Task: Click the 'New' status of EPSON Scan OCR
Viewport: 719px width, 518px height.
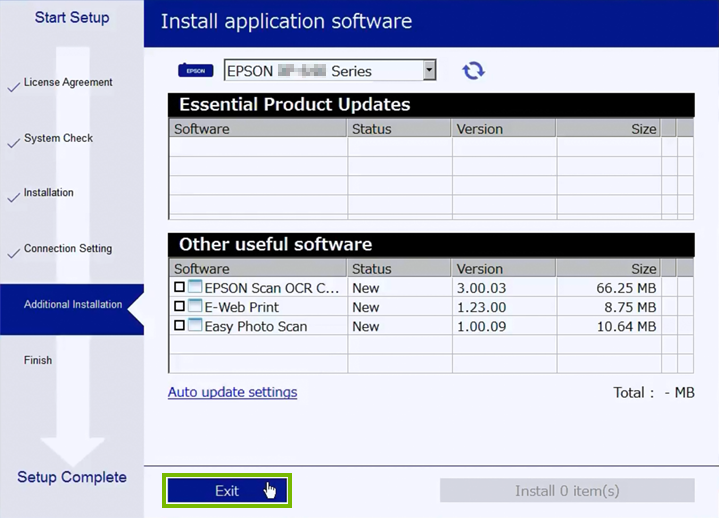Action: 365,288
